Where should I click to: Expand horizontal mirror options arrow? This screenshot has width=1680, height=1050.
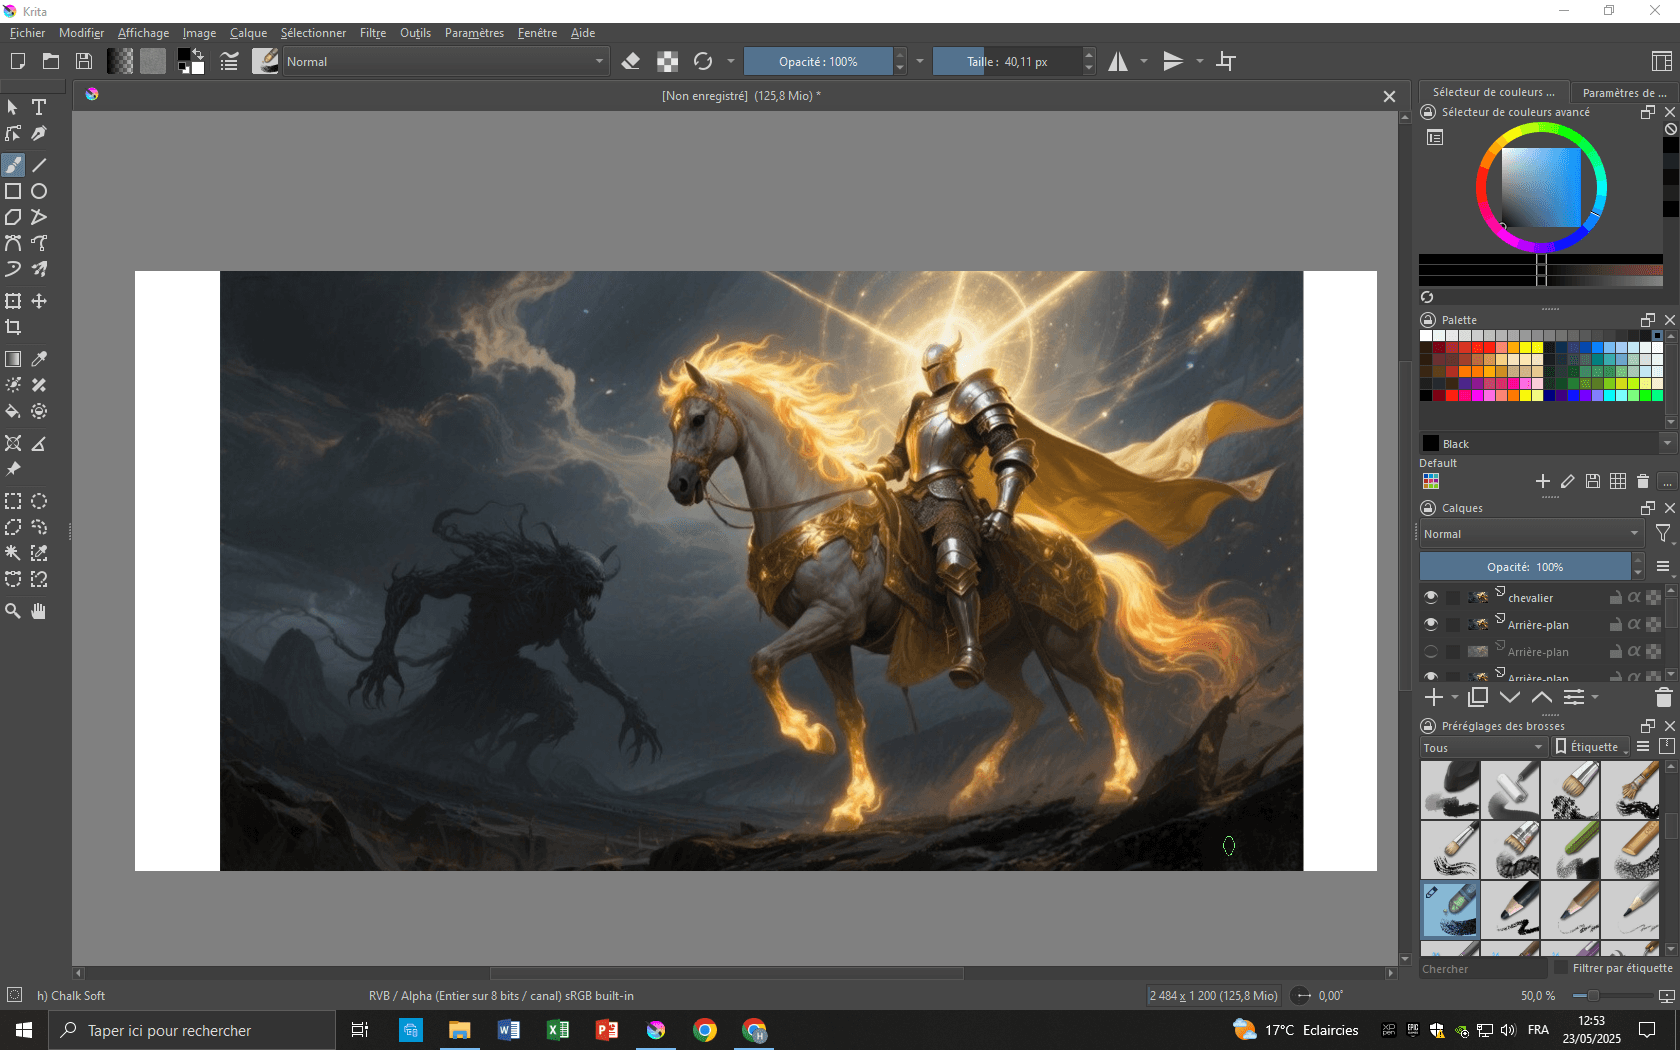click(1144, 61)
